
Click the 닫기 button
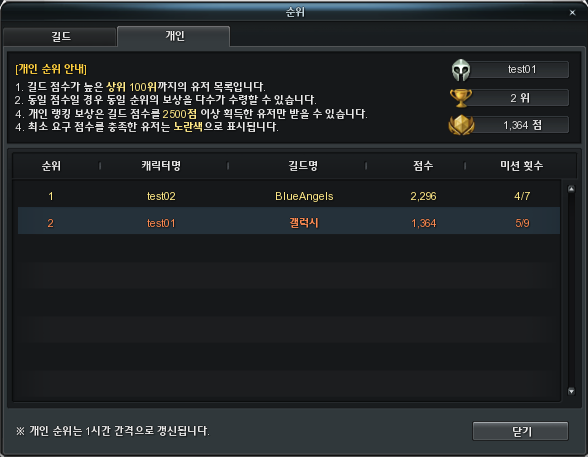pyautogui.click(x=520, y=432)
